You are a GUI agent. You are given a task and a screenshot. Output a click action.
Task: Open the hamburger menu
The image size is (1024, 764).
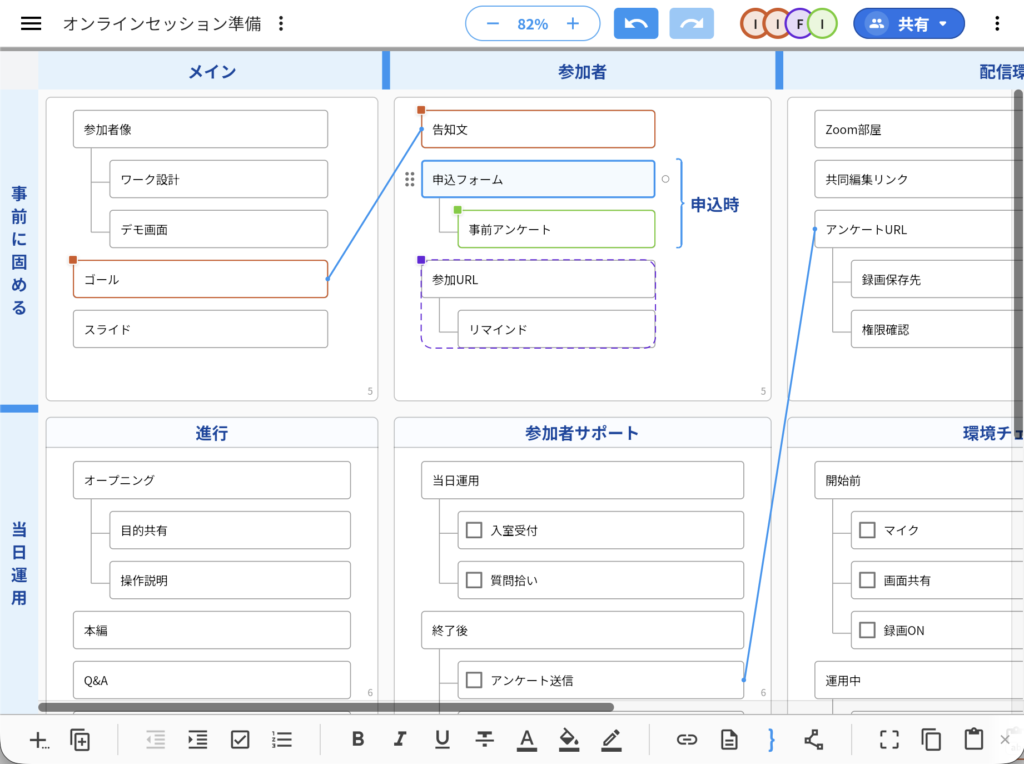click(31, 22)
